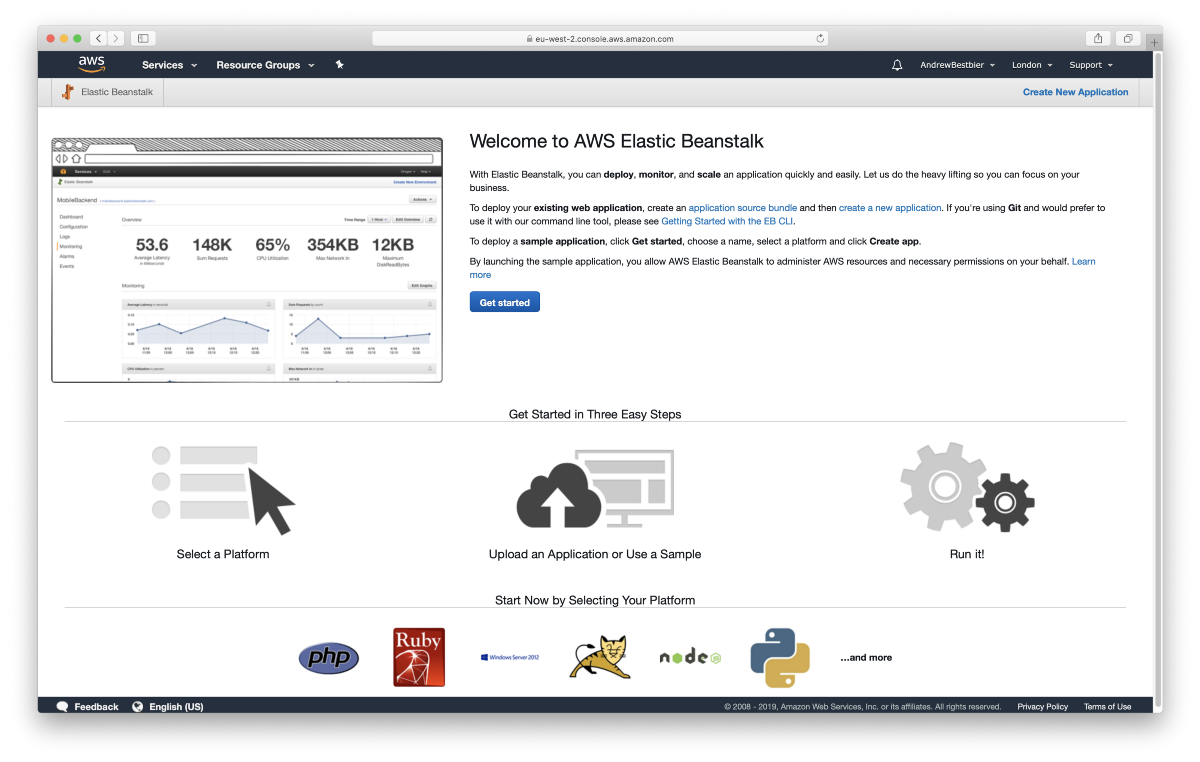Screen dimensions: 1200x762
Task: Choose the Windows Server 2012 platform
Action: tap(510, 657)
